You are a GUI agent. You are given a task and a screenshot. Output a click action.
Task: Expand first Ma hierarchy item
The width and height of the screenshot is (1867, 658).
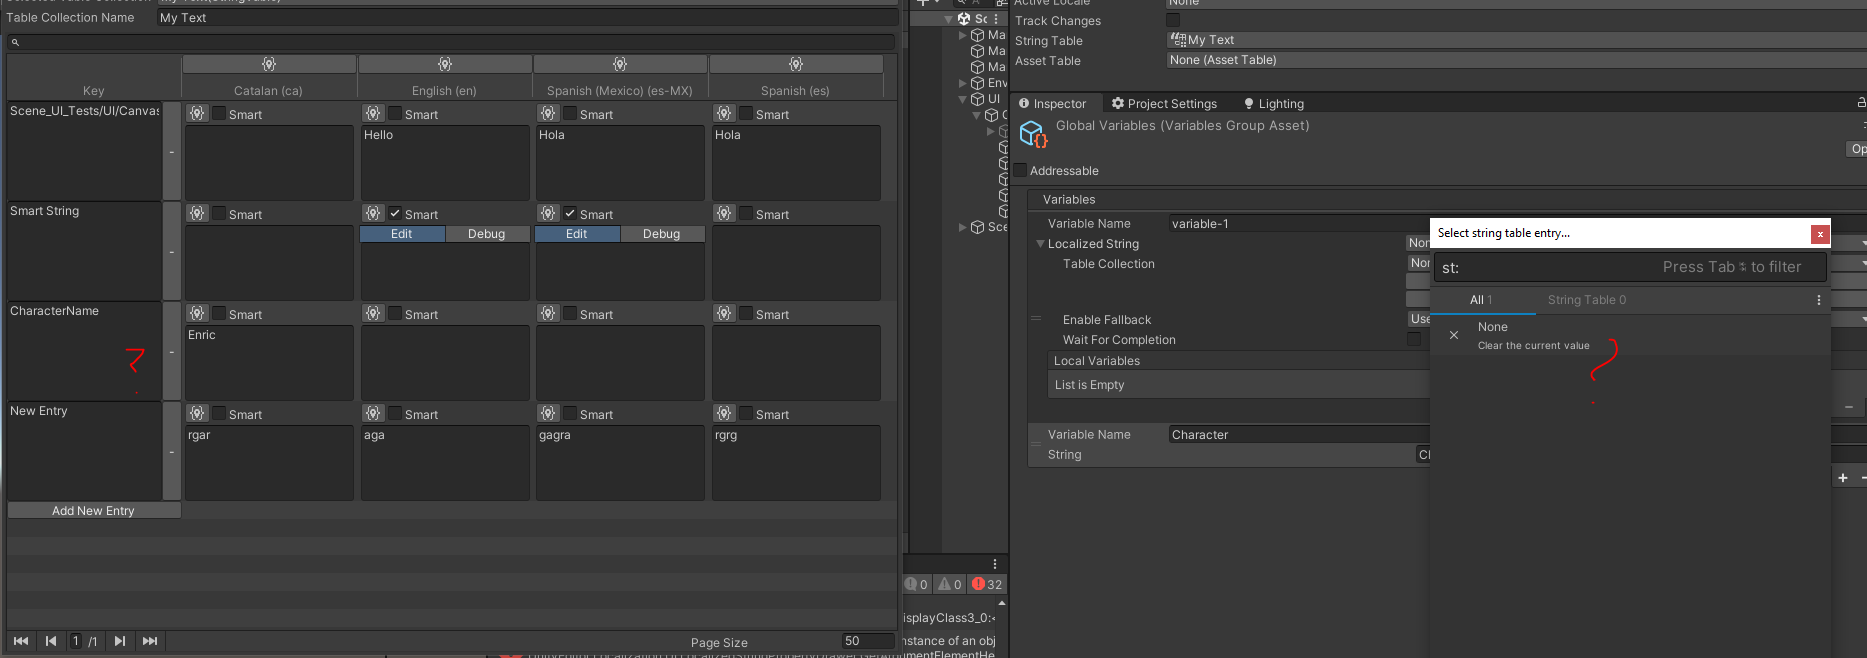(963, 35)
